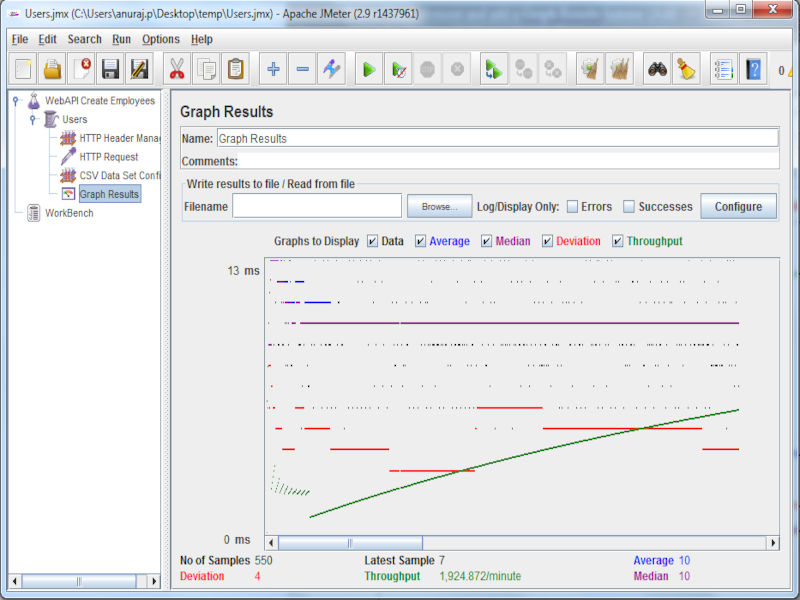The height and width of the screenshot is (600, 800).
Task: Click the Shutdown test icon
Action: click(457, 68)
